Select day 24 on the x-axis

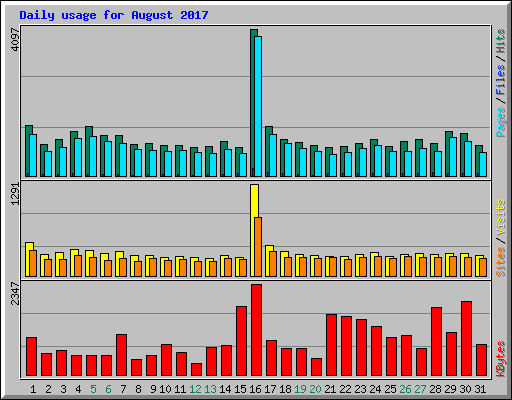point(375,389)
